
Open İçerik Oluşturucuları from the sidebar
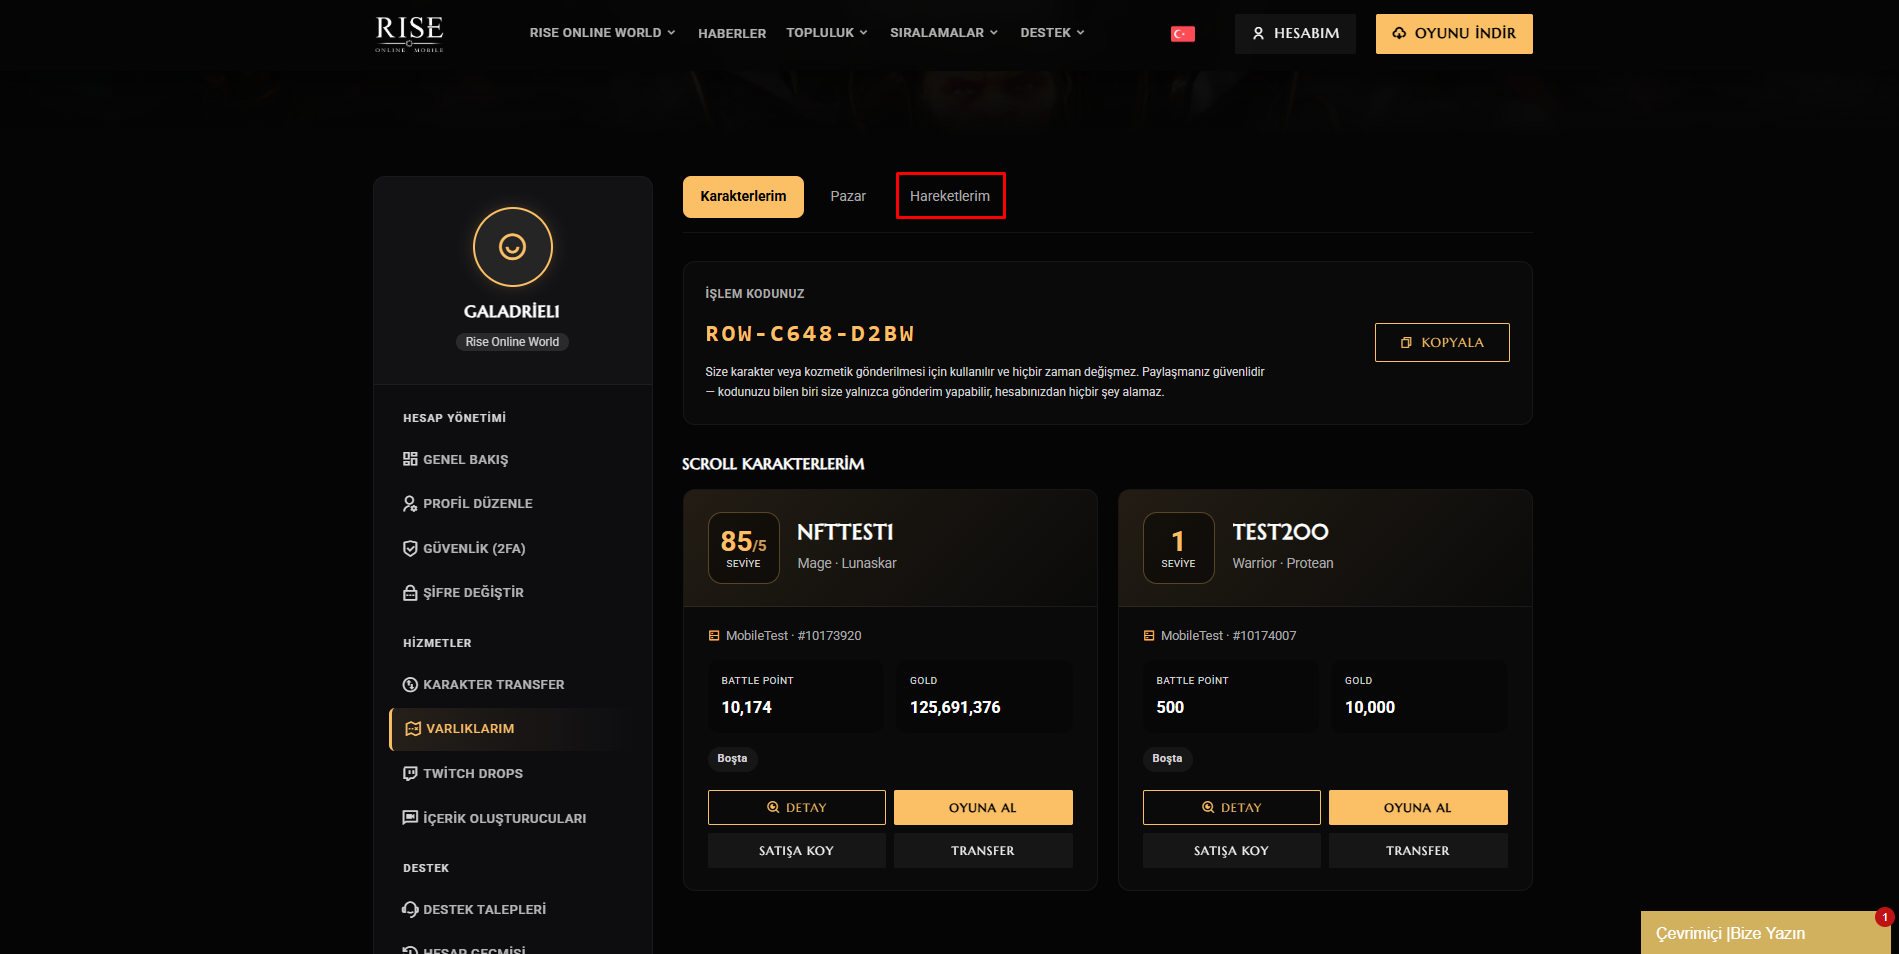click(x=494, y=818)
